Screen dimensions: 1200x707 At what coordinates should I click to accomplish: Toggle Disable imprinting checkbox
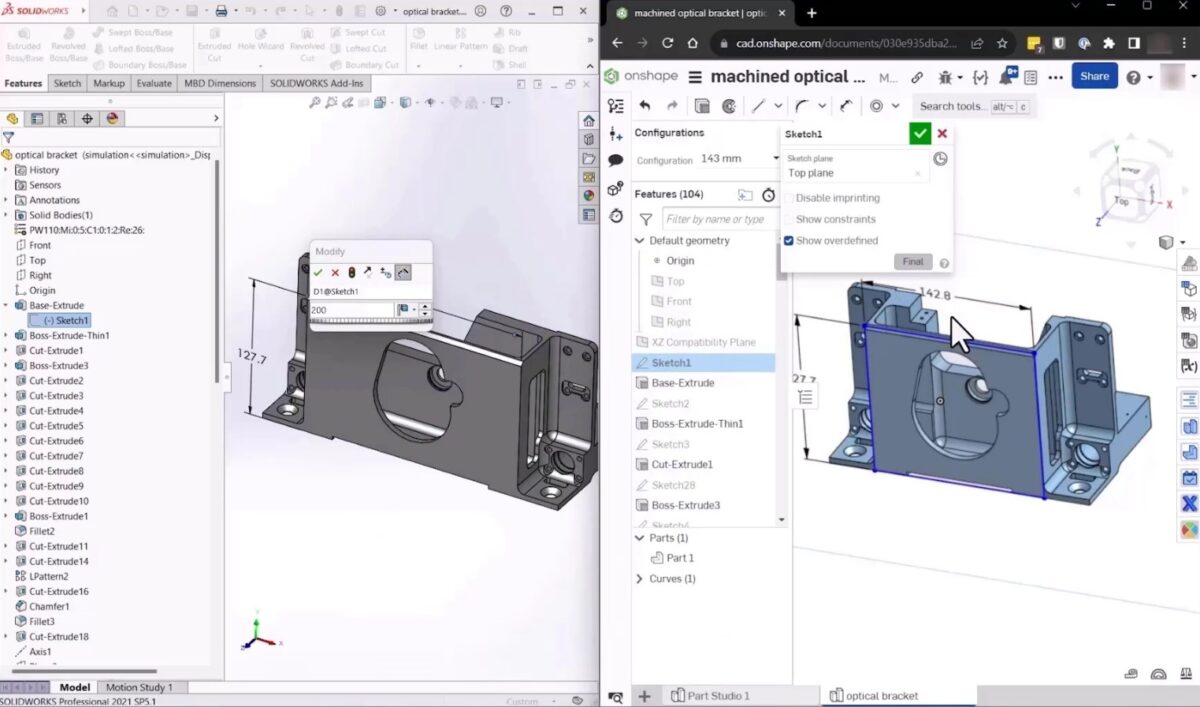pos(789,198)
